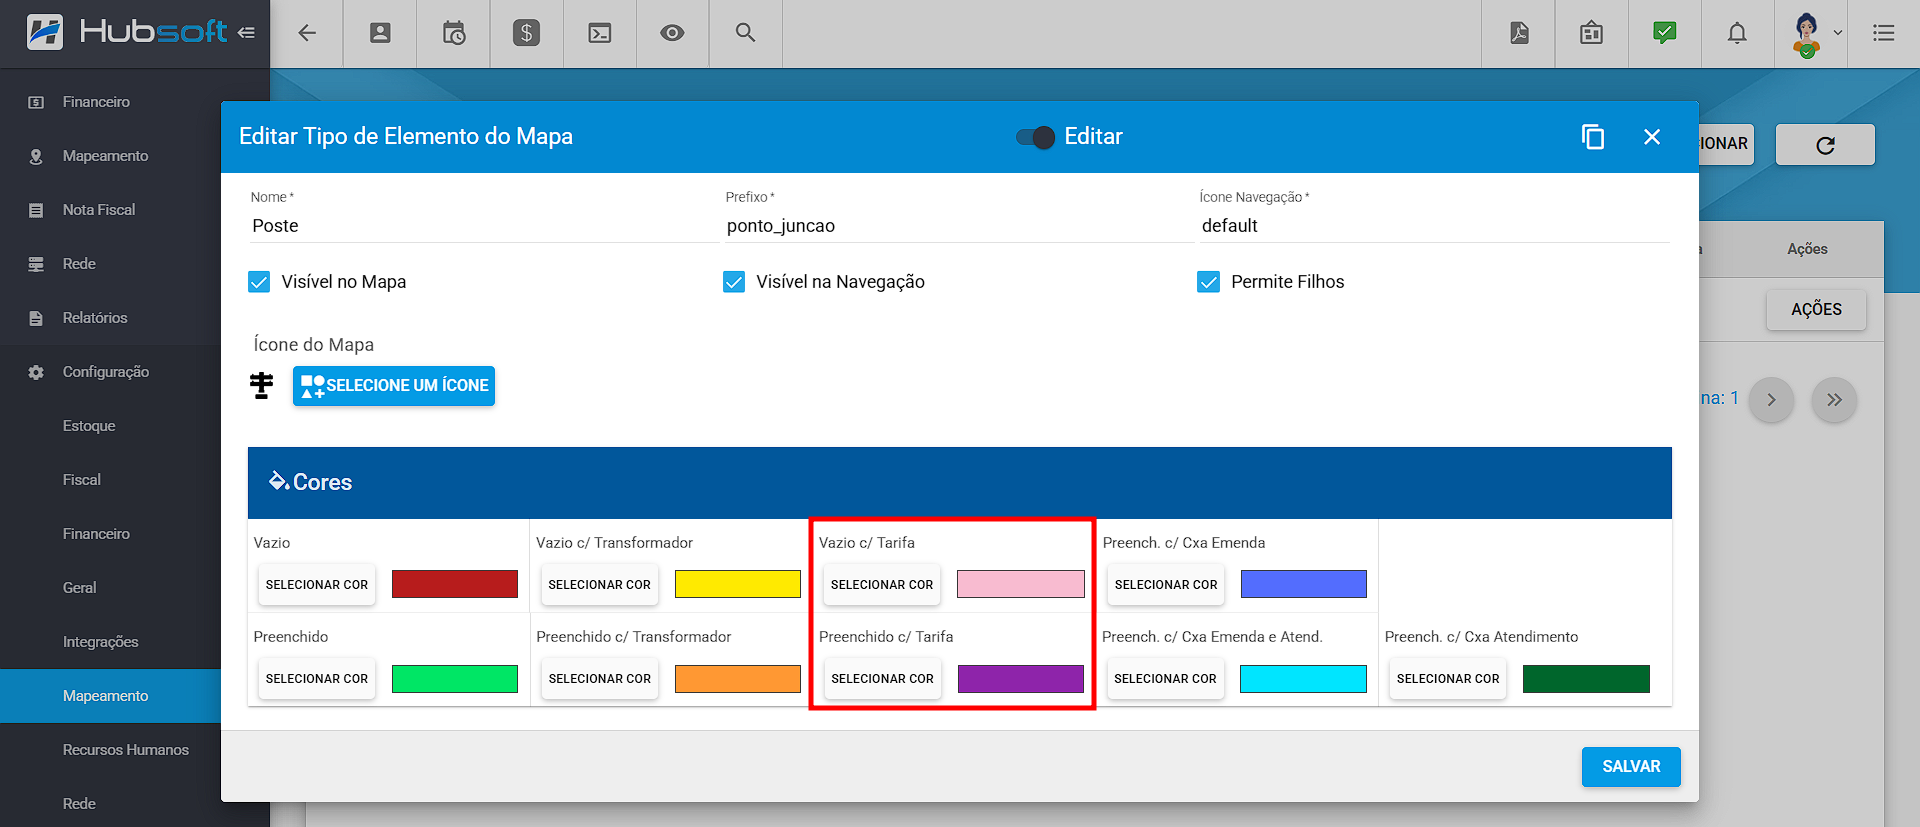Save with the Salvar button
This screenshot has height=827, width=1920.
(1631, 767)
